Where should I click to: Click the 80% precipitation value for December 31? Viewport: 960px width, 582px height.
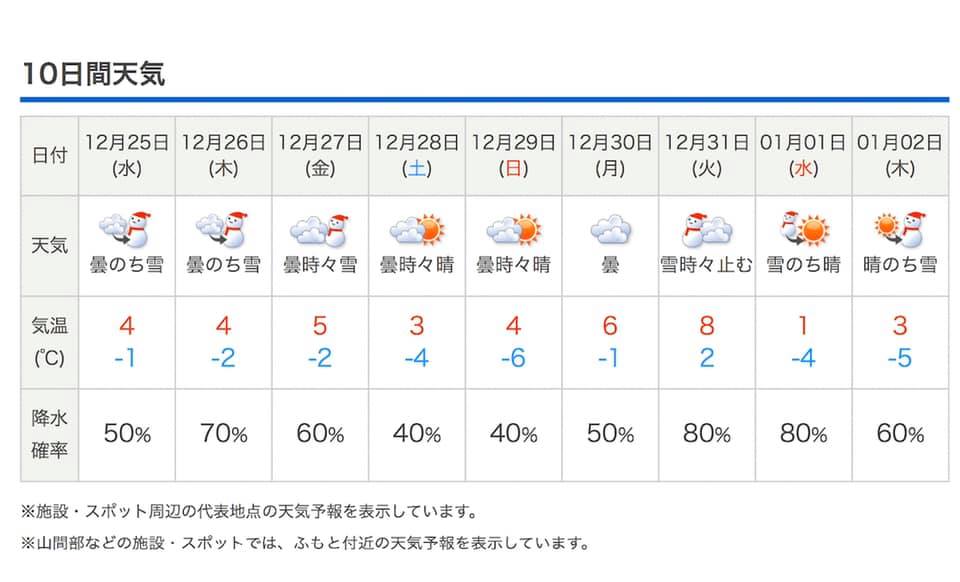coord(707,434)
